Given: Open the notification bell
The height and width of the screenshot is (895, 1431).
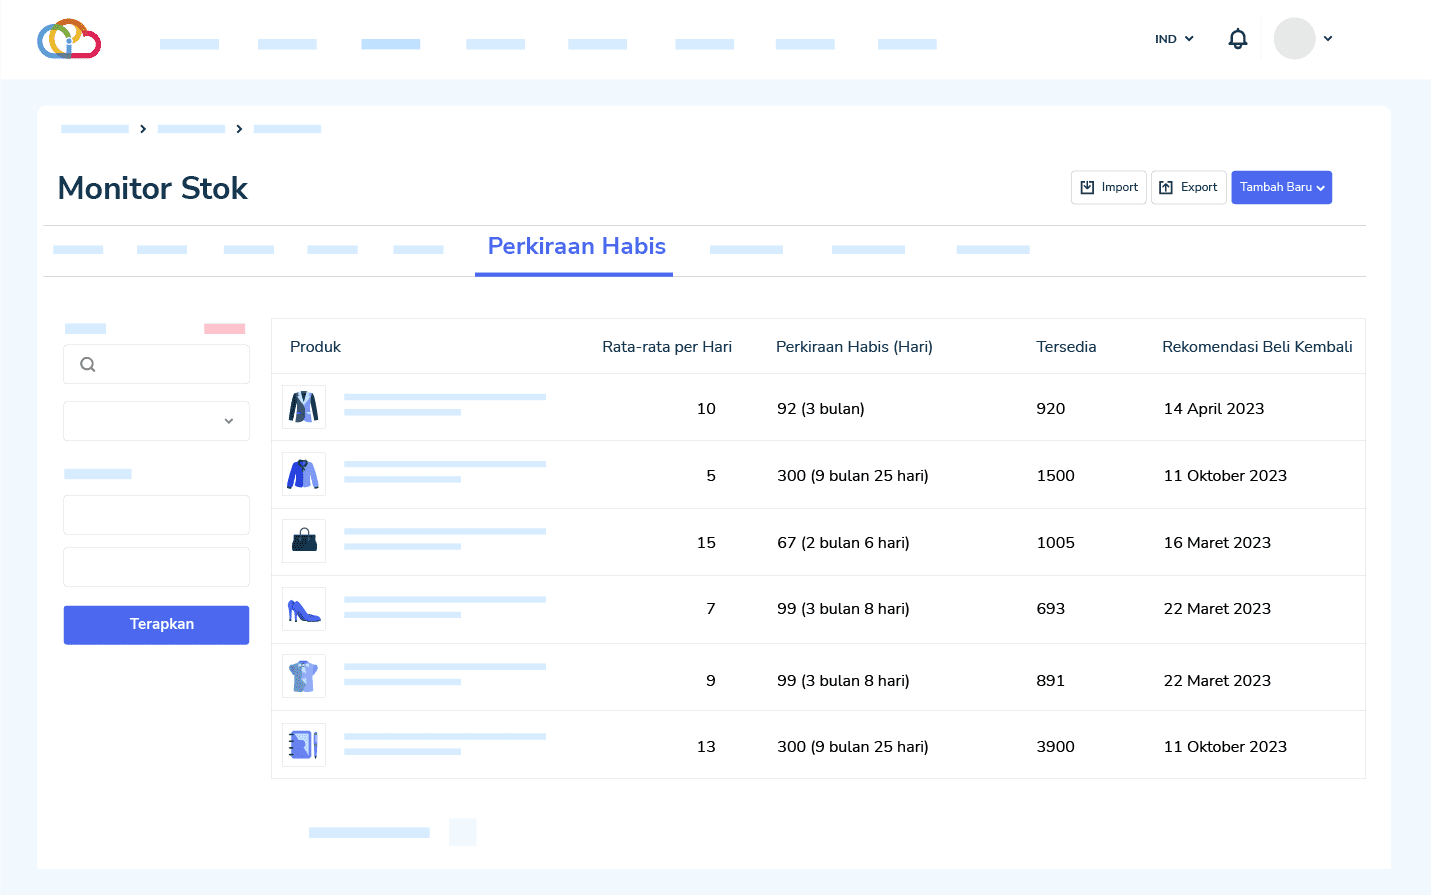Looking at the screenshot, I should tap(1237, 39).
